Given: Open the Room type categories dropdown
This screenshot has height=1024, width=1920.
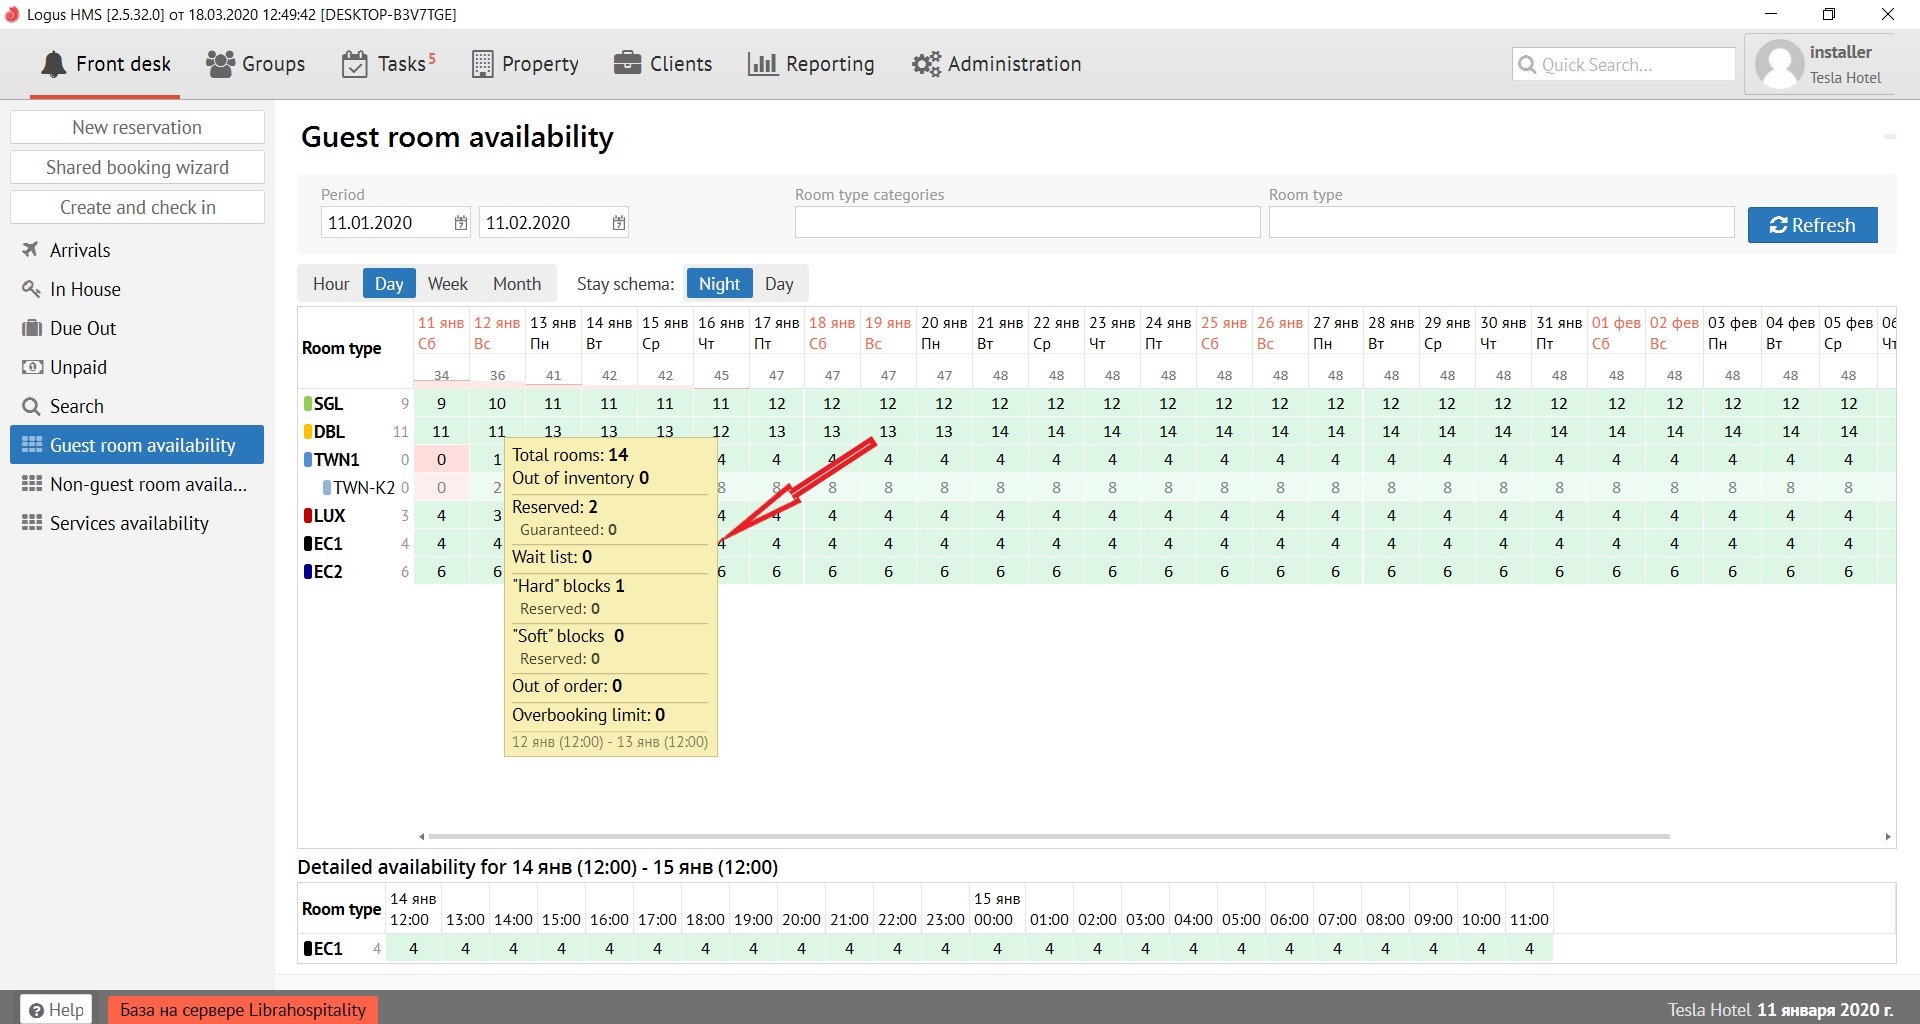Looking at the screenshot, I should coord(1027,223).
